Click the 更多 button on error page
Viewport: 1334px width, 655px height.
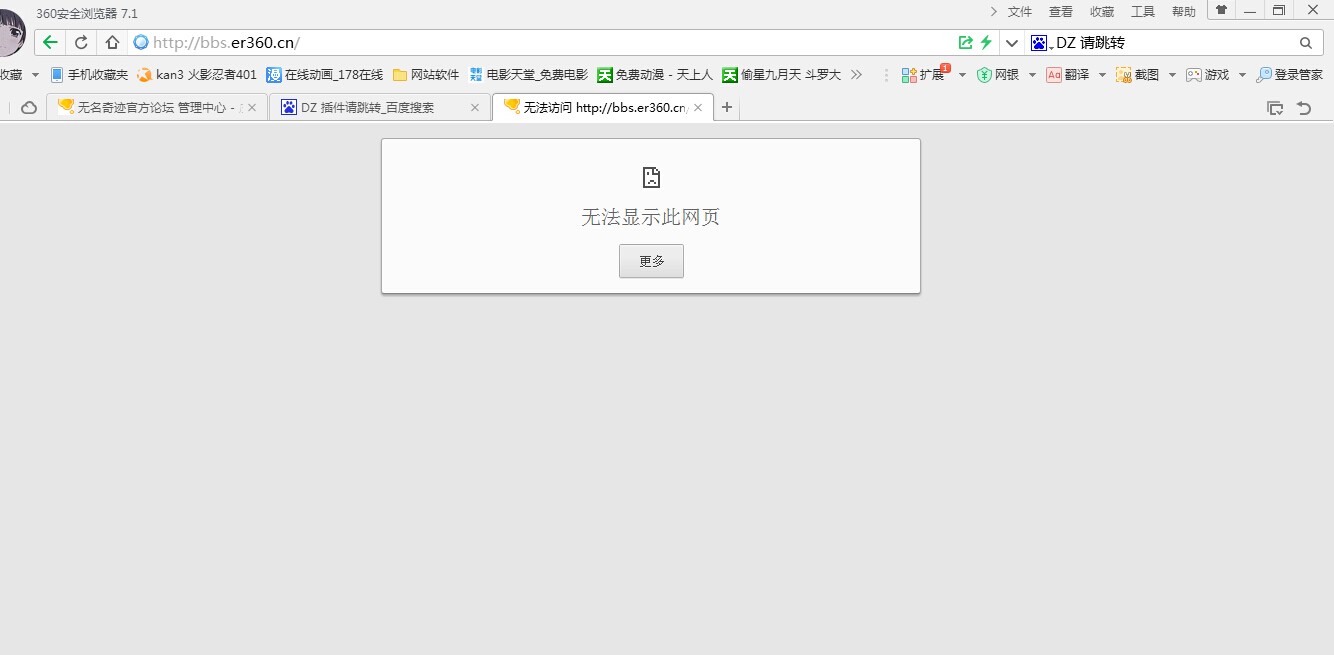click(x=651, y=261)
